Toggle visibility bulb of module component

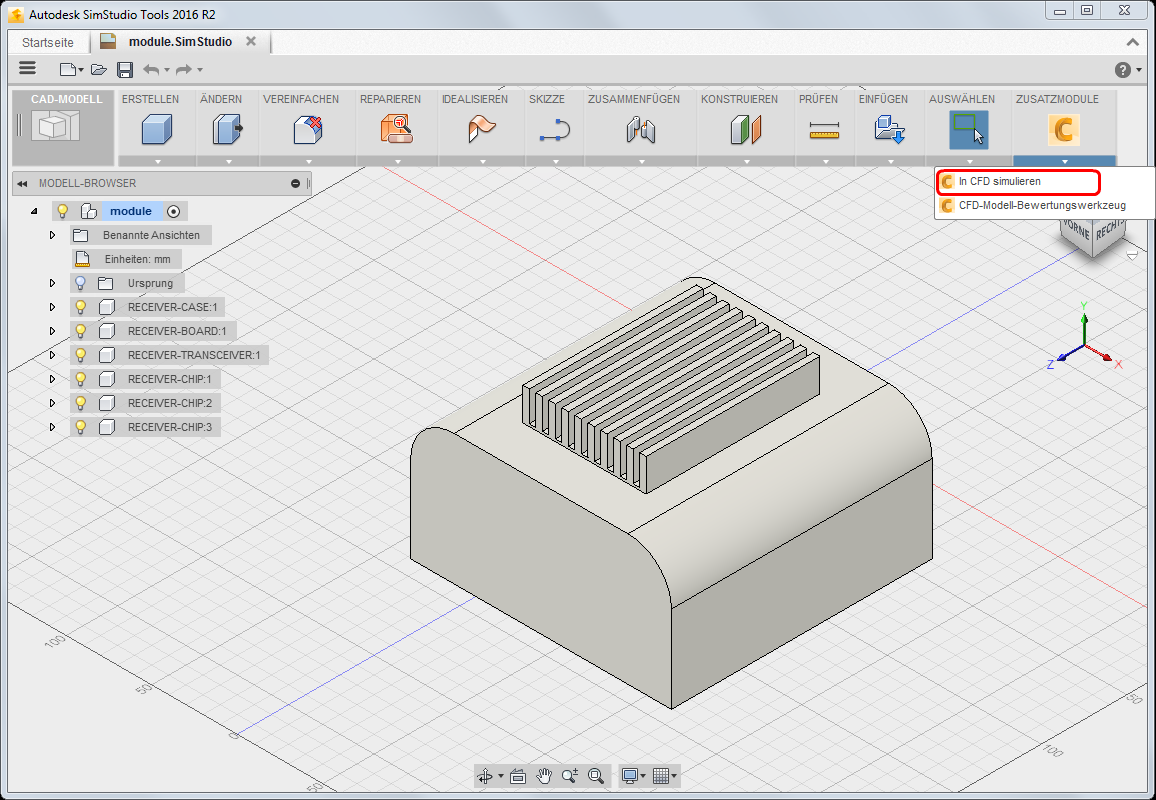[63, 211]
